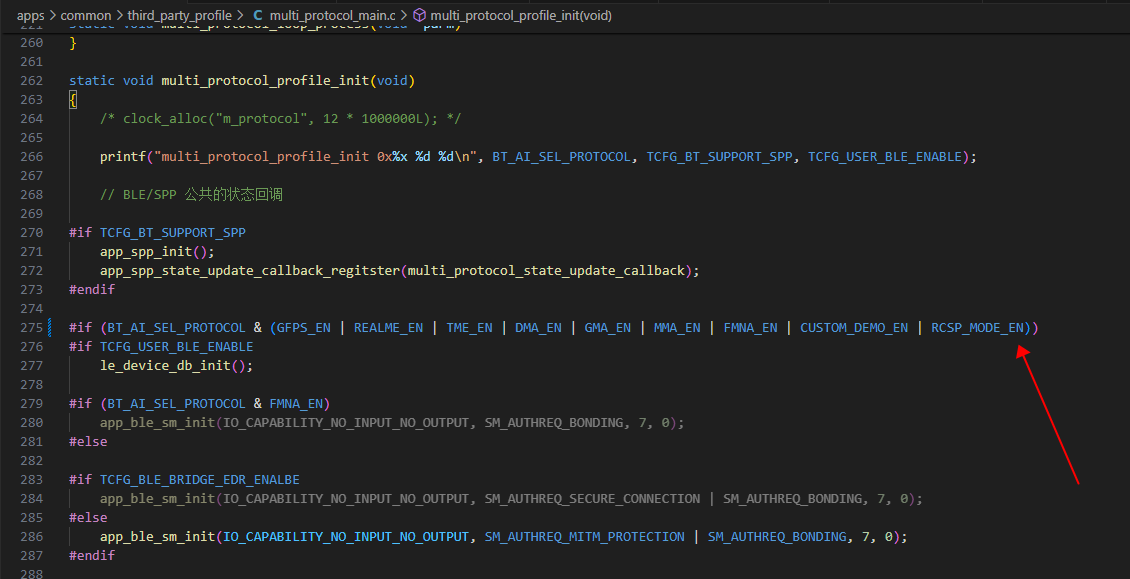This screenshot has width=1130, height=579.
Task: Click TCFG_BLE_BRIDGE_EDR_ENALBE on line 283
Action: [x=200, y=479]
